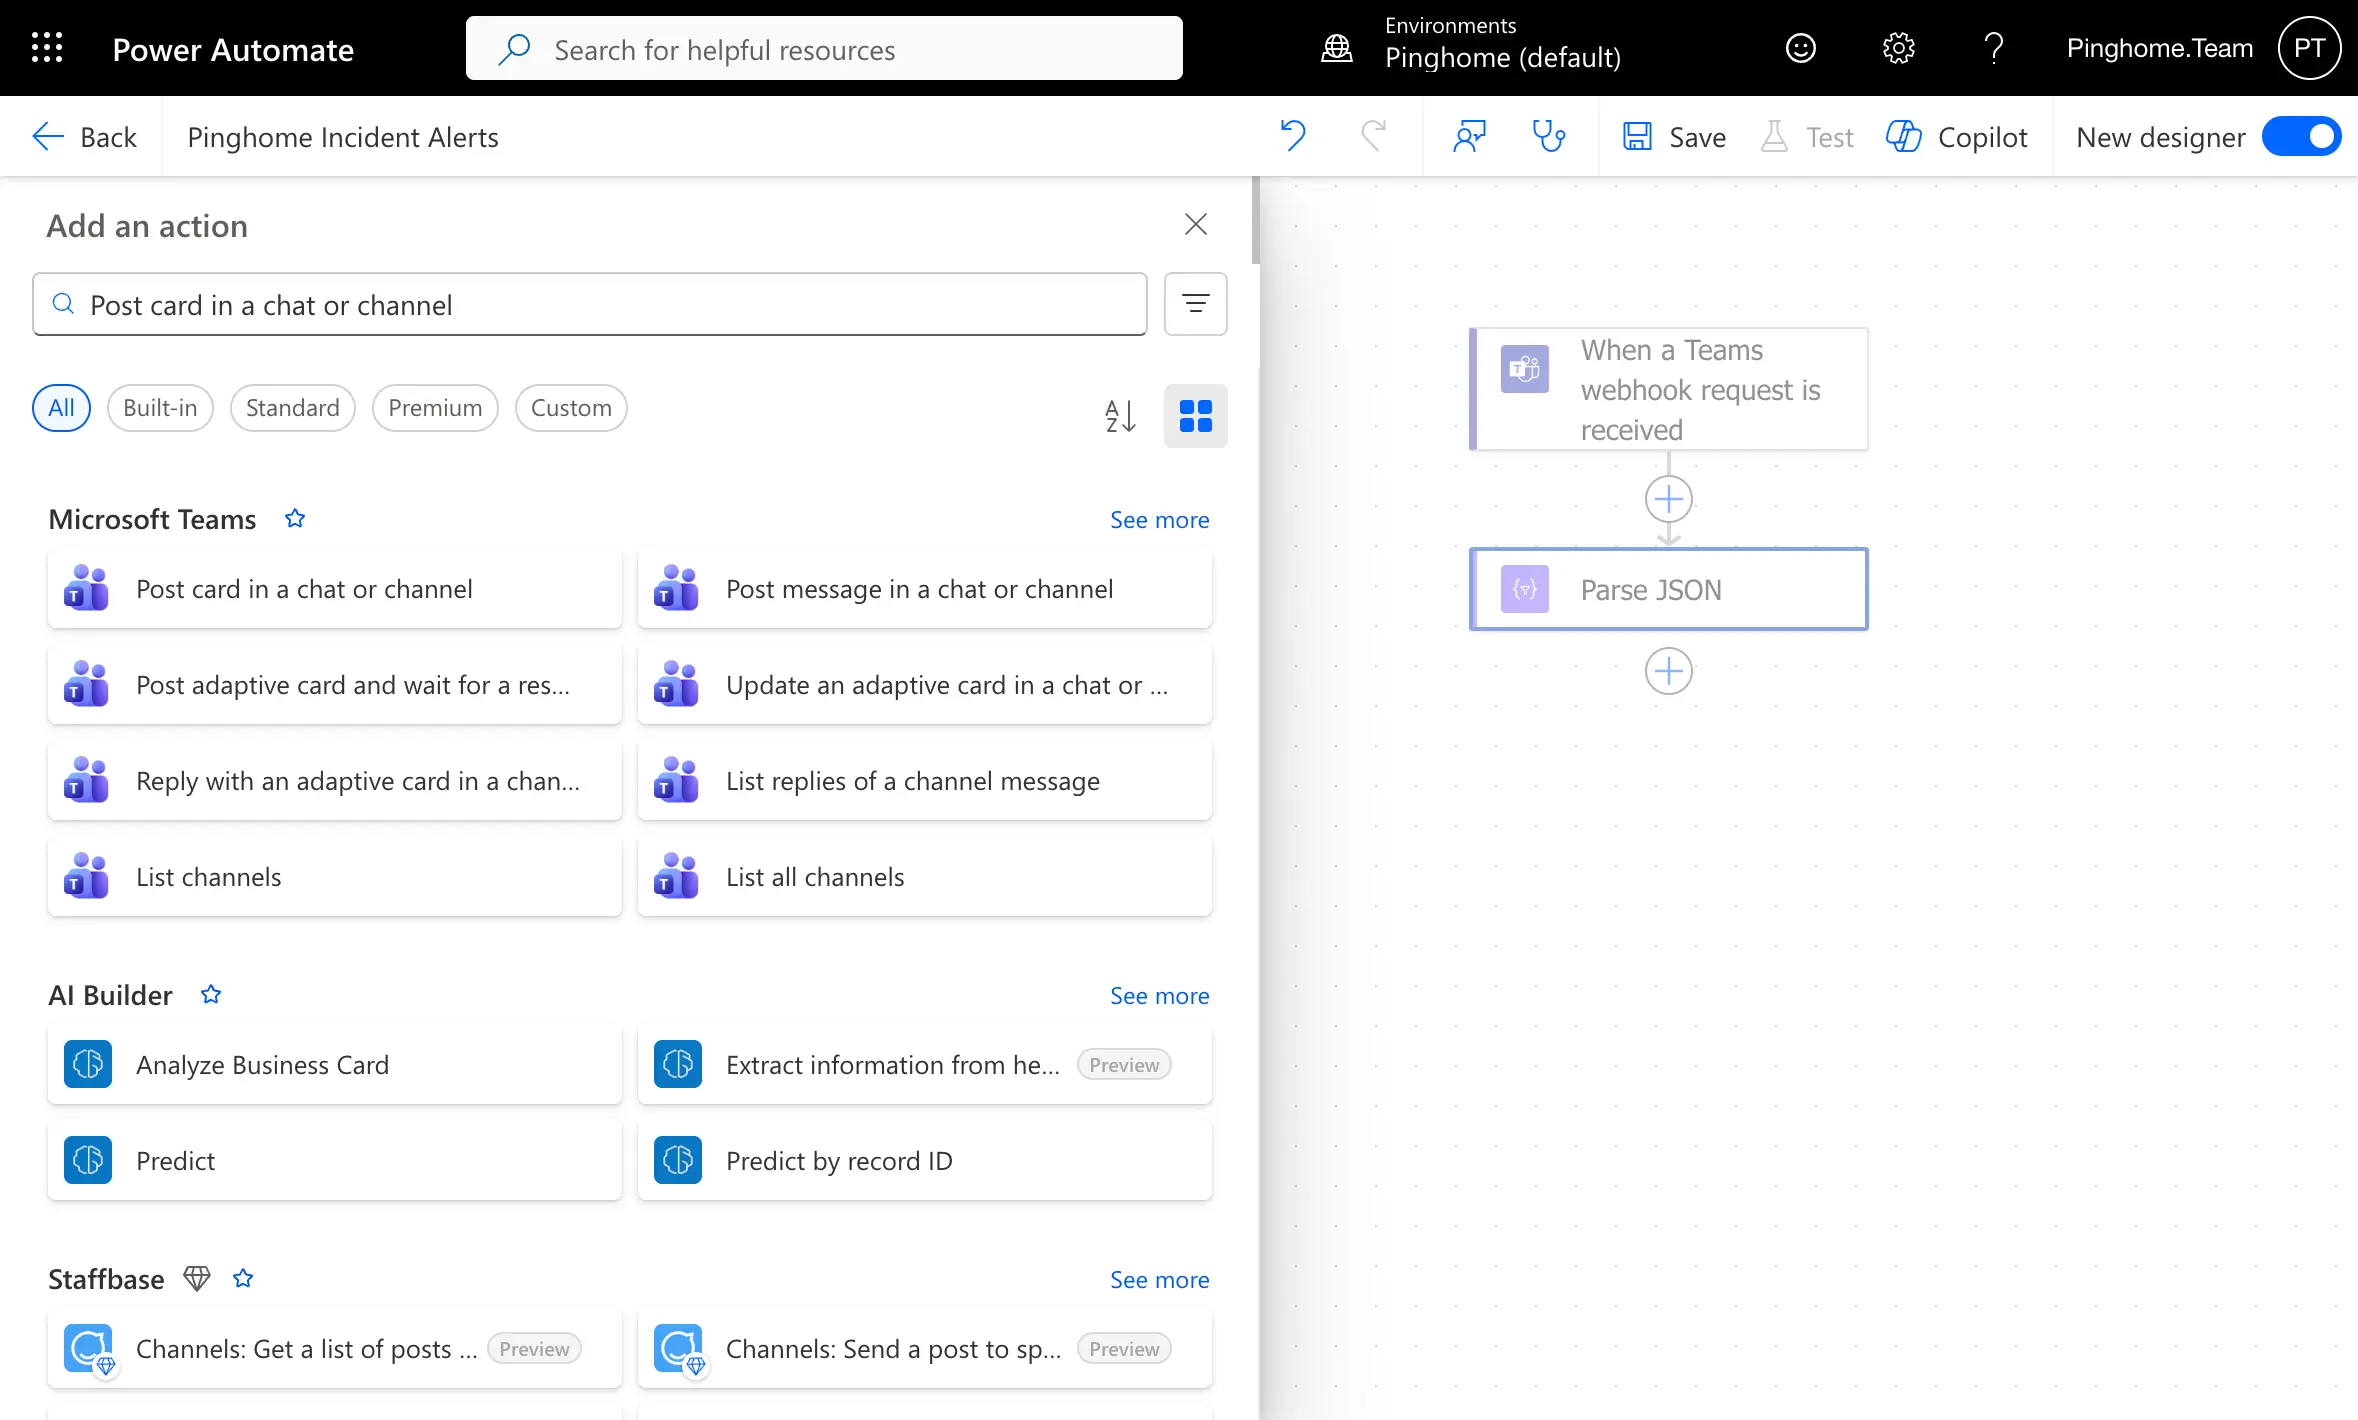2358x1420 pixels.
Task: Switch actions list to grid view
Action: (x=1195, y=416)
